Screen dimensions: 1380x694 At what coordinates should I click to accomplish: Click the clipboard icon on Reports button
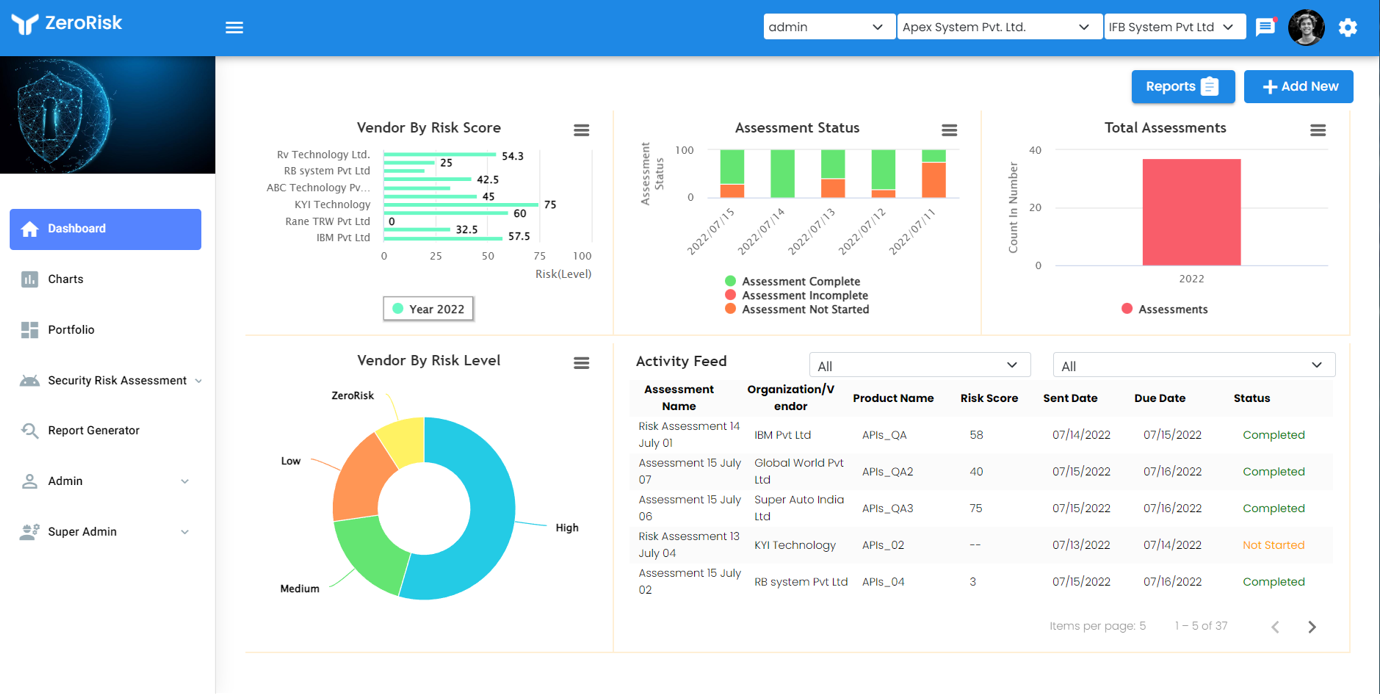click(x=1210, y=87)
